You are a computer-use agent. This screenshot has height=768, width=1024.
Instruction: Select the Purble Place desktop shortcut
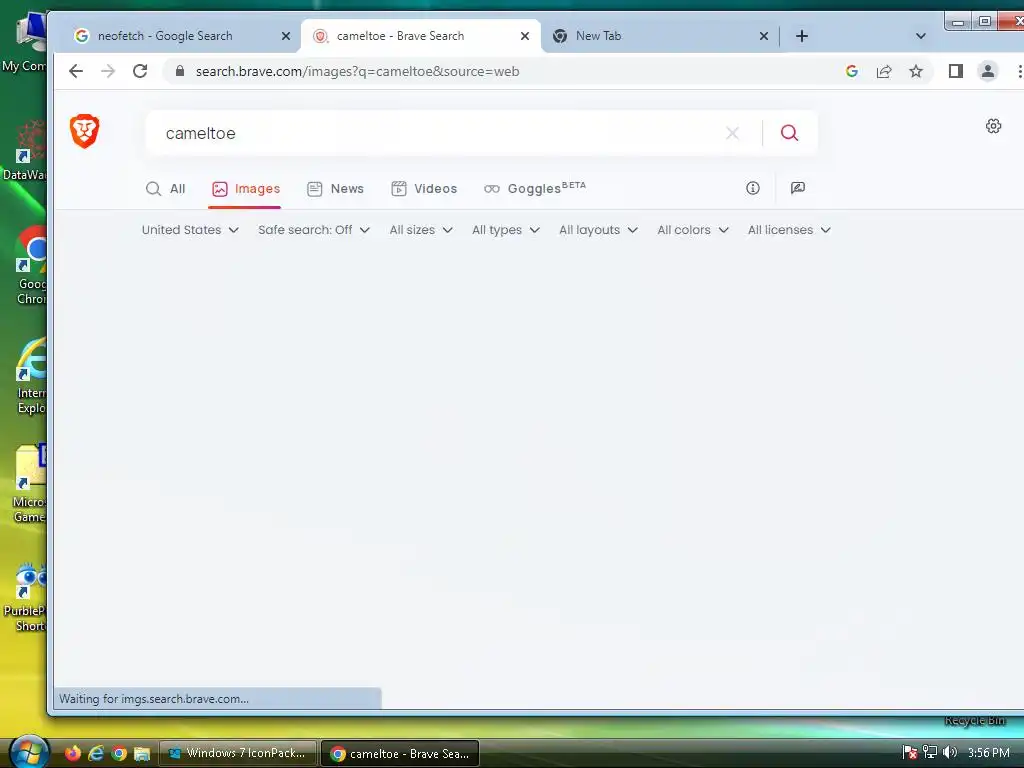pos(26,596)
